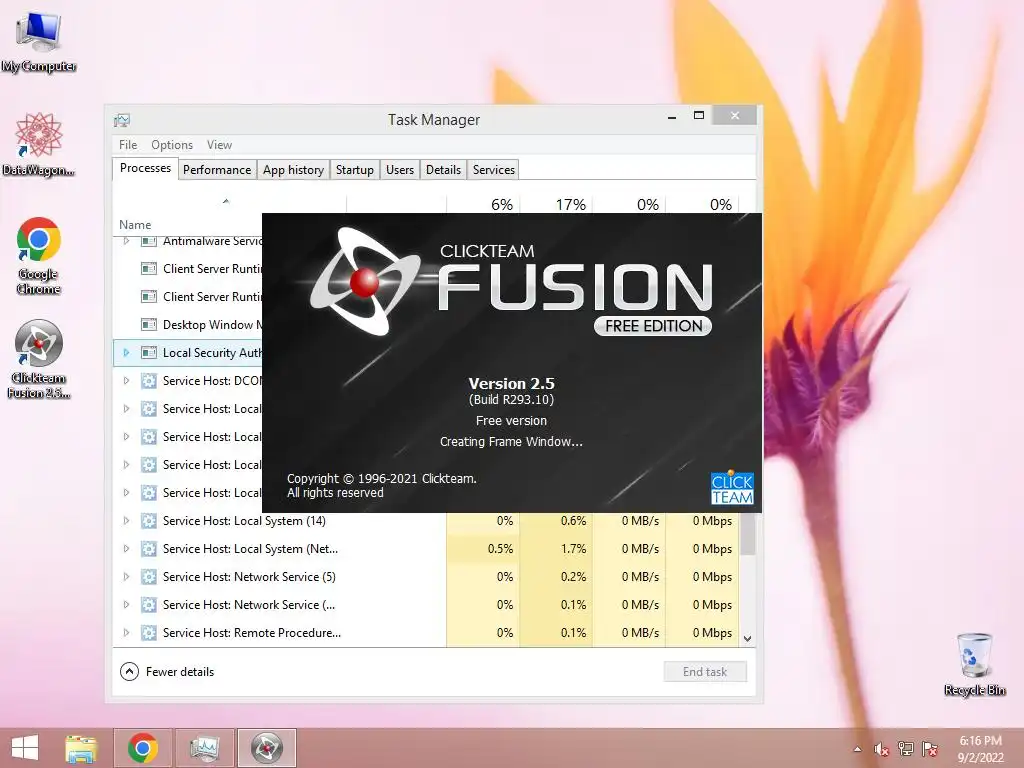Switch to the App history tab

point(293,170)
